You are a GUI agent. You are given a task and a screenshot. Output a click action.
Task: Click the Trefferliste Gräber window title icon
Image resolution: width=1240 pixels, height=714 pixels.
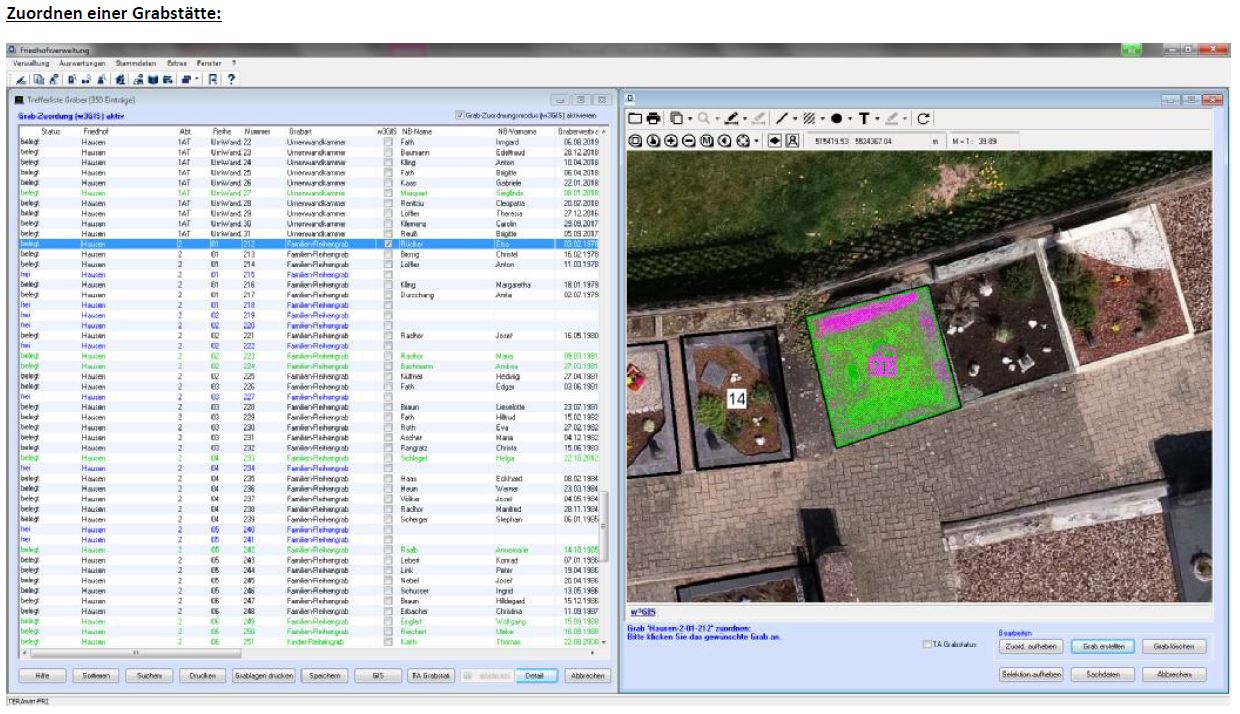pos(19,100)
